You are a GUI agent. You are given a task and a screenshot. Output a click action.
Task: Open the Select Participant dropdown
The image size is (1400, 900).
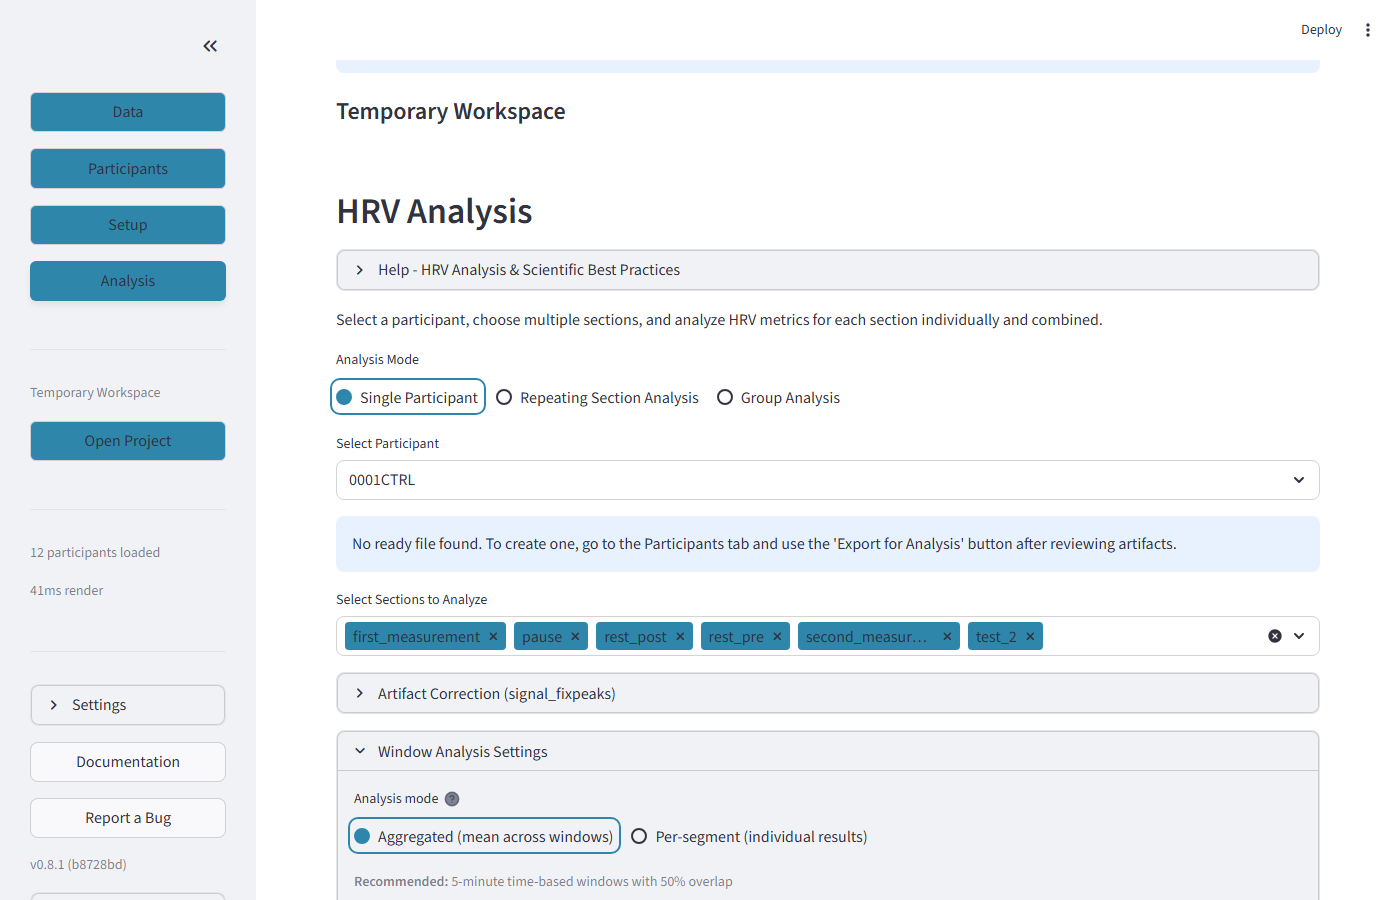828,480
